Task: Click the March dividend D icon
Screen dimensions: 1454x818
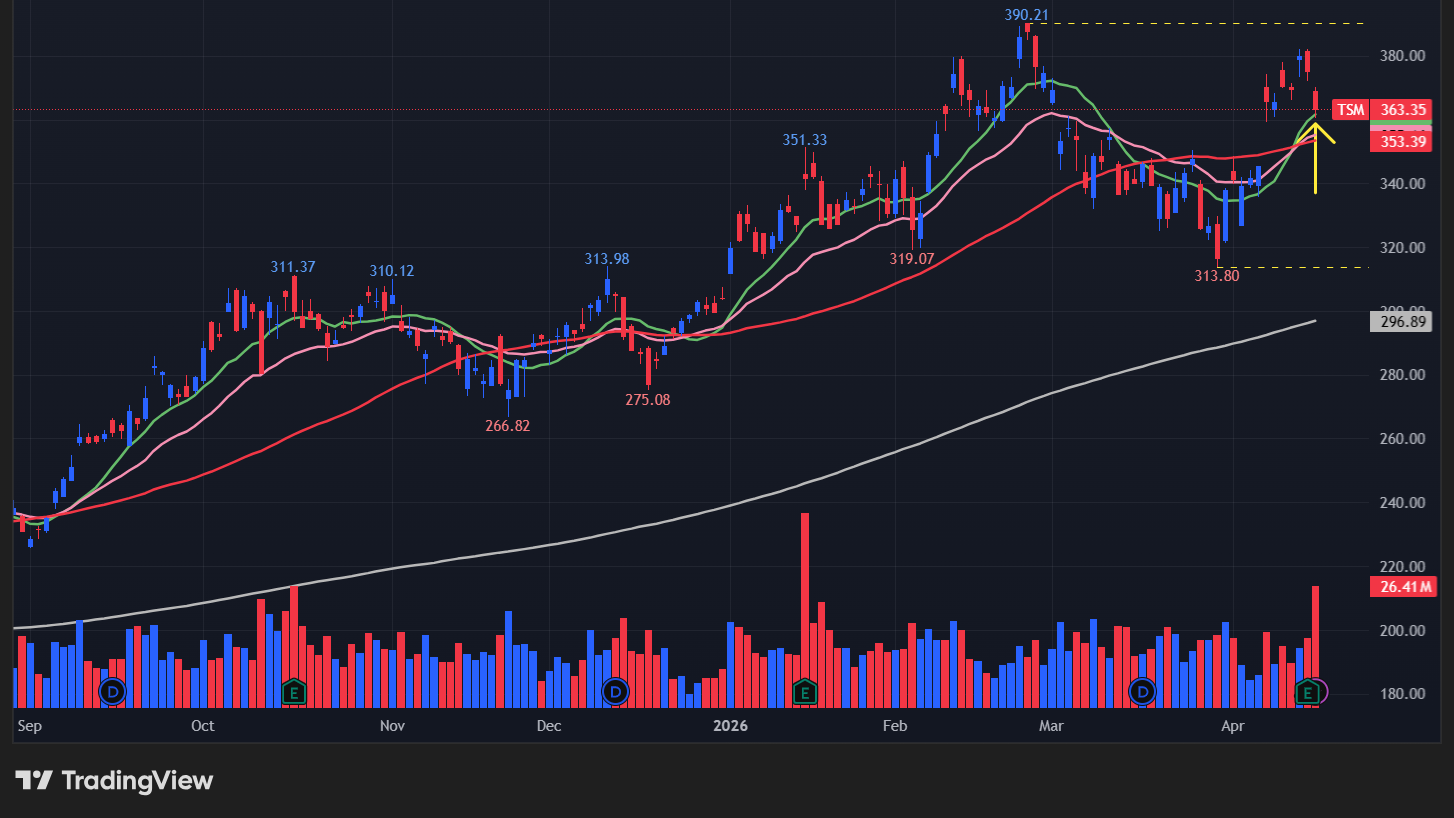Action: coord(1142,691)
